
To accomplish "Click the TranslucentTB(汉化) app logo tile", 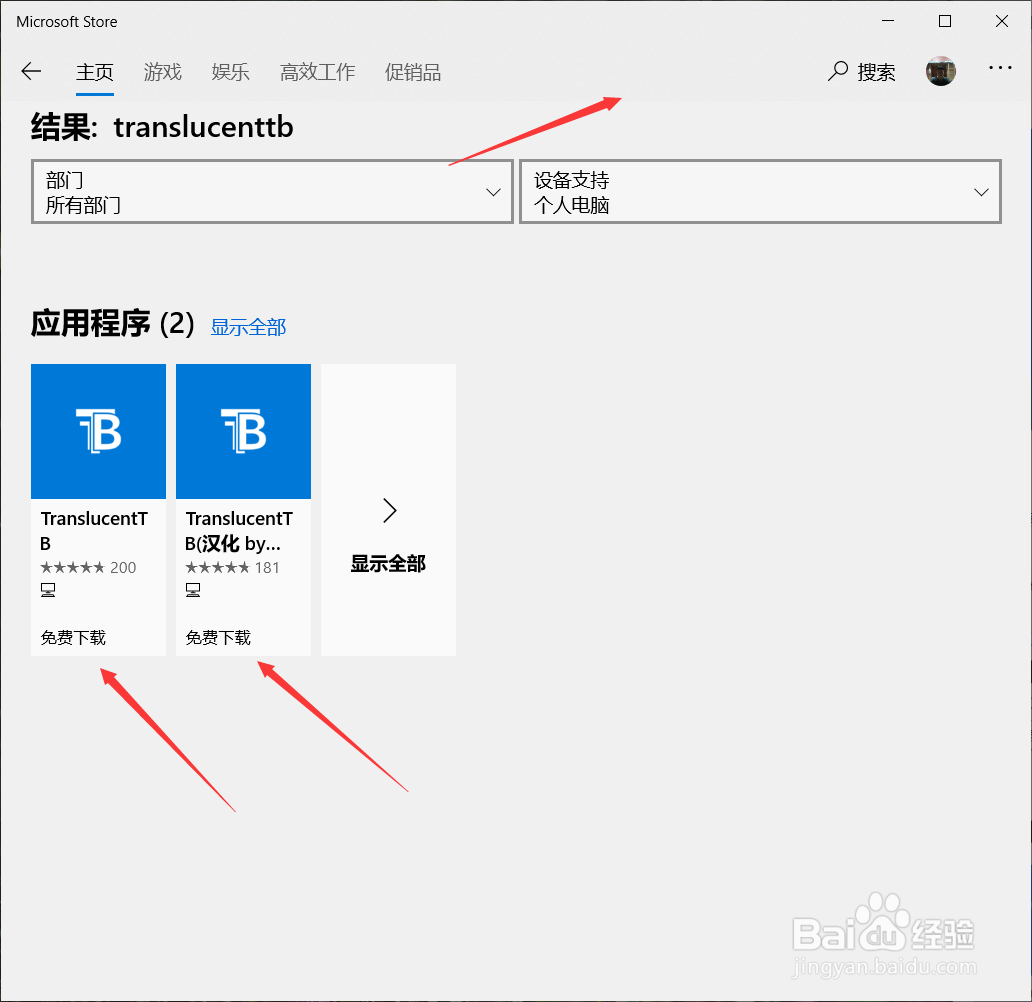I will pos(244,431).
